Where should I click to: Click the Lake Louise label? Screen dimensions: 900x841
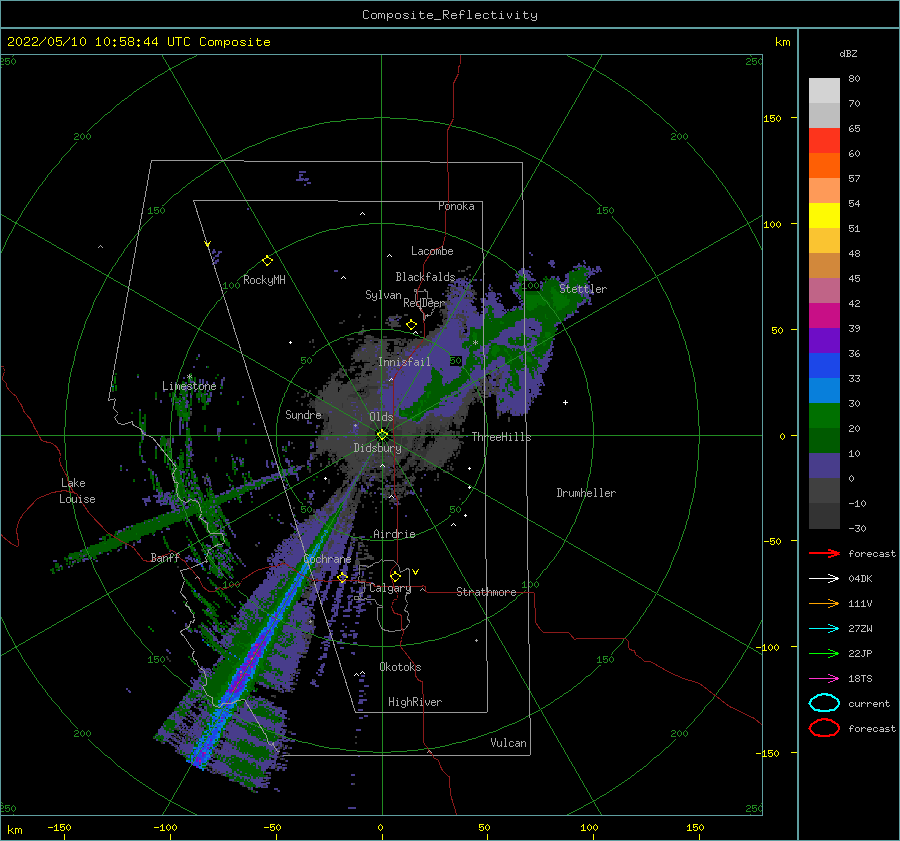click(x=77, y=491)
